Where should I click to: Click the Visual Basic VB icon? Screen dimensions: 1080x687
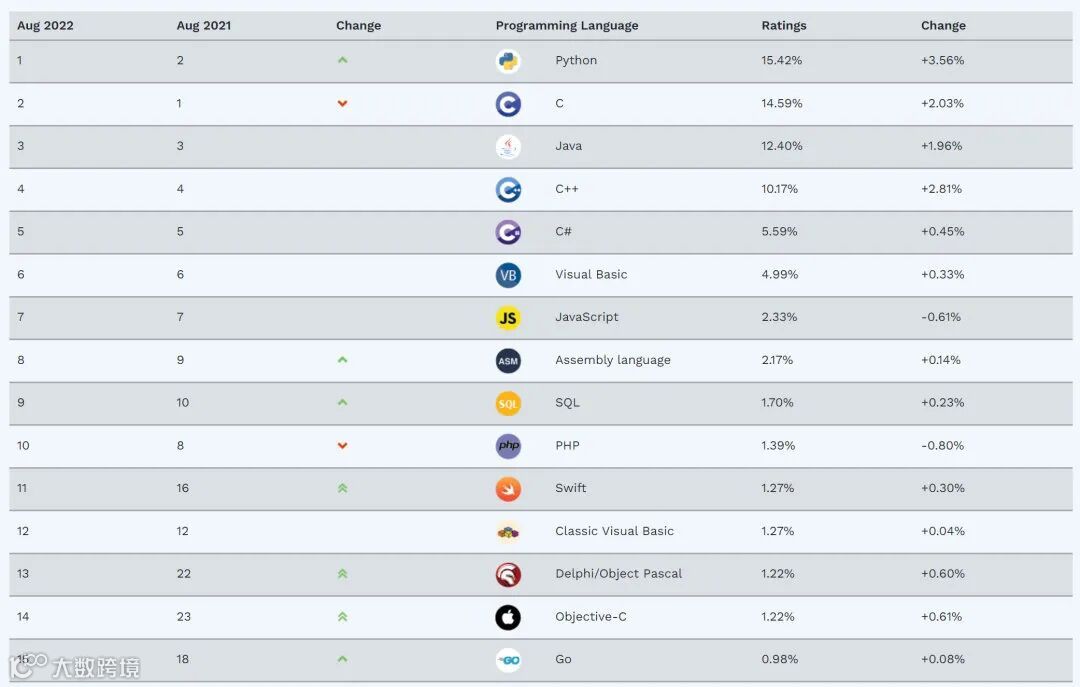click(x=508, y=275)
